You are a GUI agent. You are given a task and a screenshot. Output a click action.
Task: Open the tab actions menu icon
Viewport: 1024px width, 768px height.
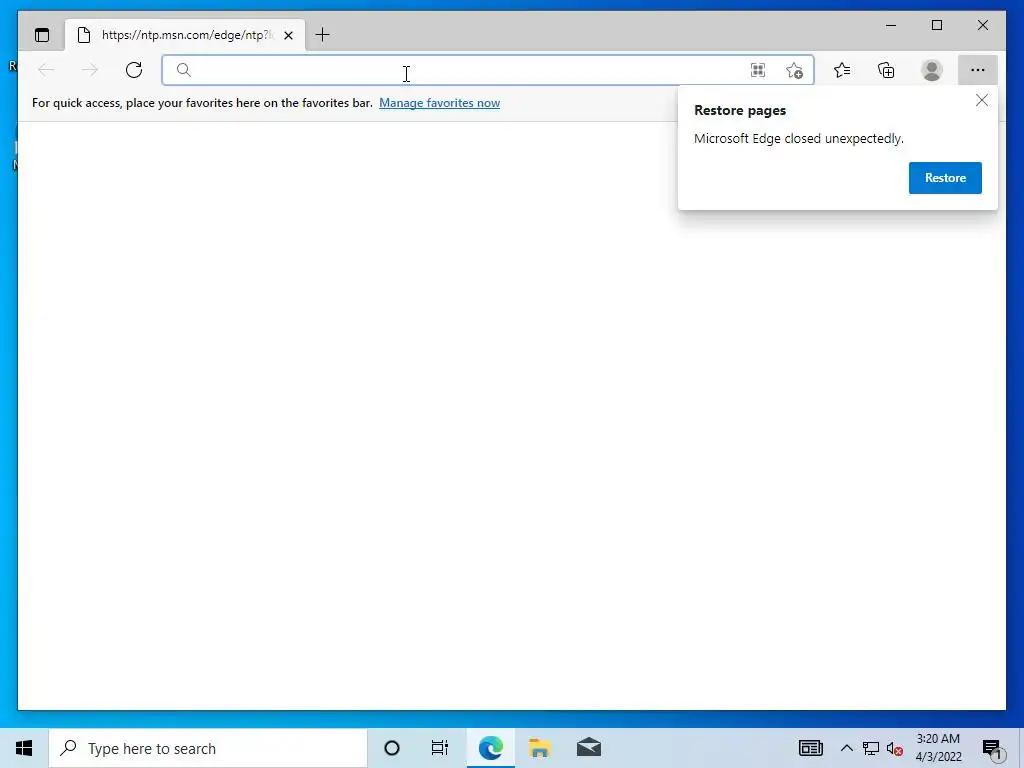(x=42, y=35)
